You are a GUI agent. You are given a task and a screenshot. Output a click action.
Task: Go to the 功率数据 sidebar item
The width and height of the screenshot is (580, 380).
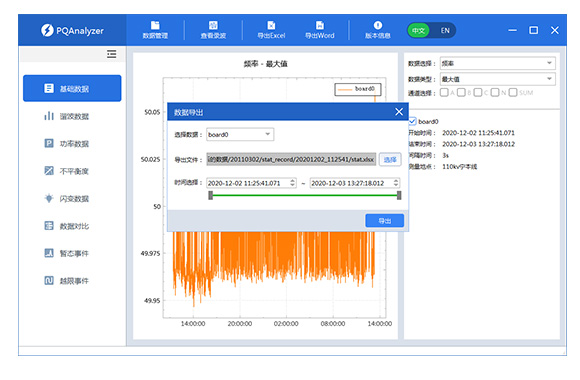67,144
